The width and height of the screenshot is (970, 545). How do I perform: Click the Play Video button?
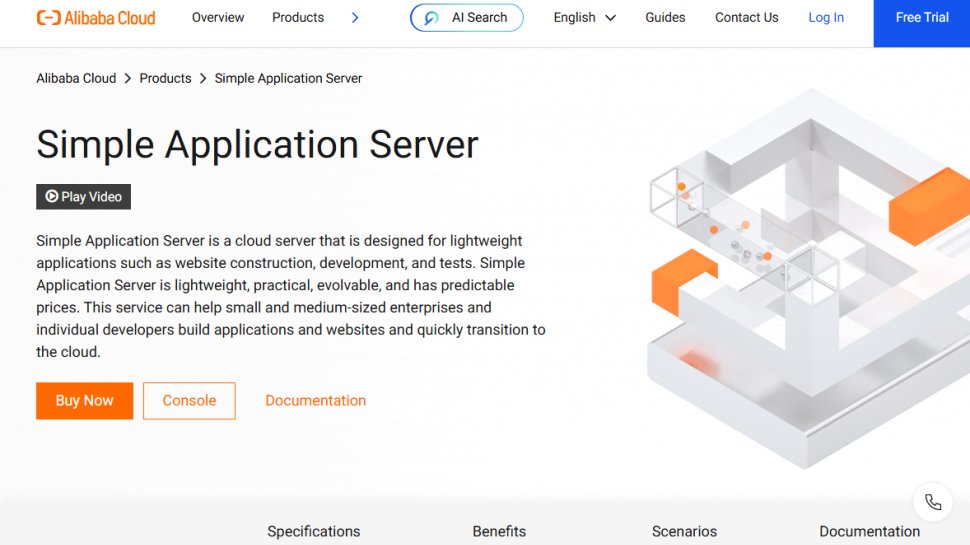click(x=84, y=197)
